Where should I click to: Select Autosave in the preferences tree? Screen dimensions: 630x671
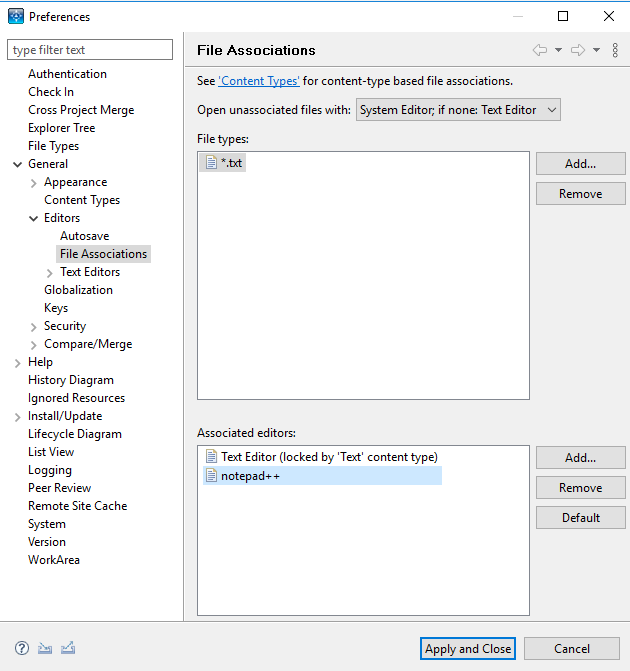pyautogui.click(x=84, y=236)
